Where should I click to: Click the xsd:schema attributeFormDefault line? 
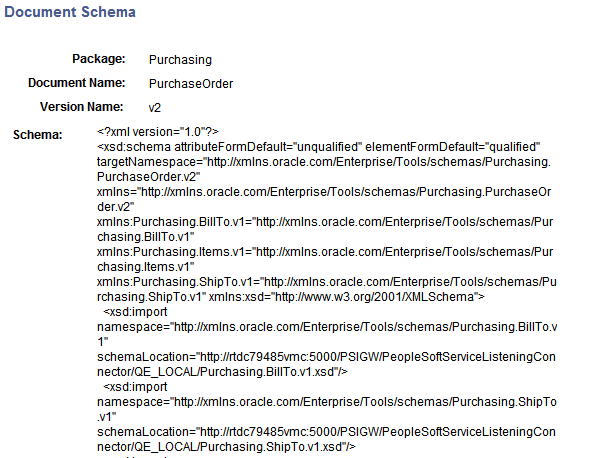(x=319, y=147)
